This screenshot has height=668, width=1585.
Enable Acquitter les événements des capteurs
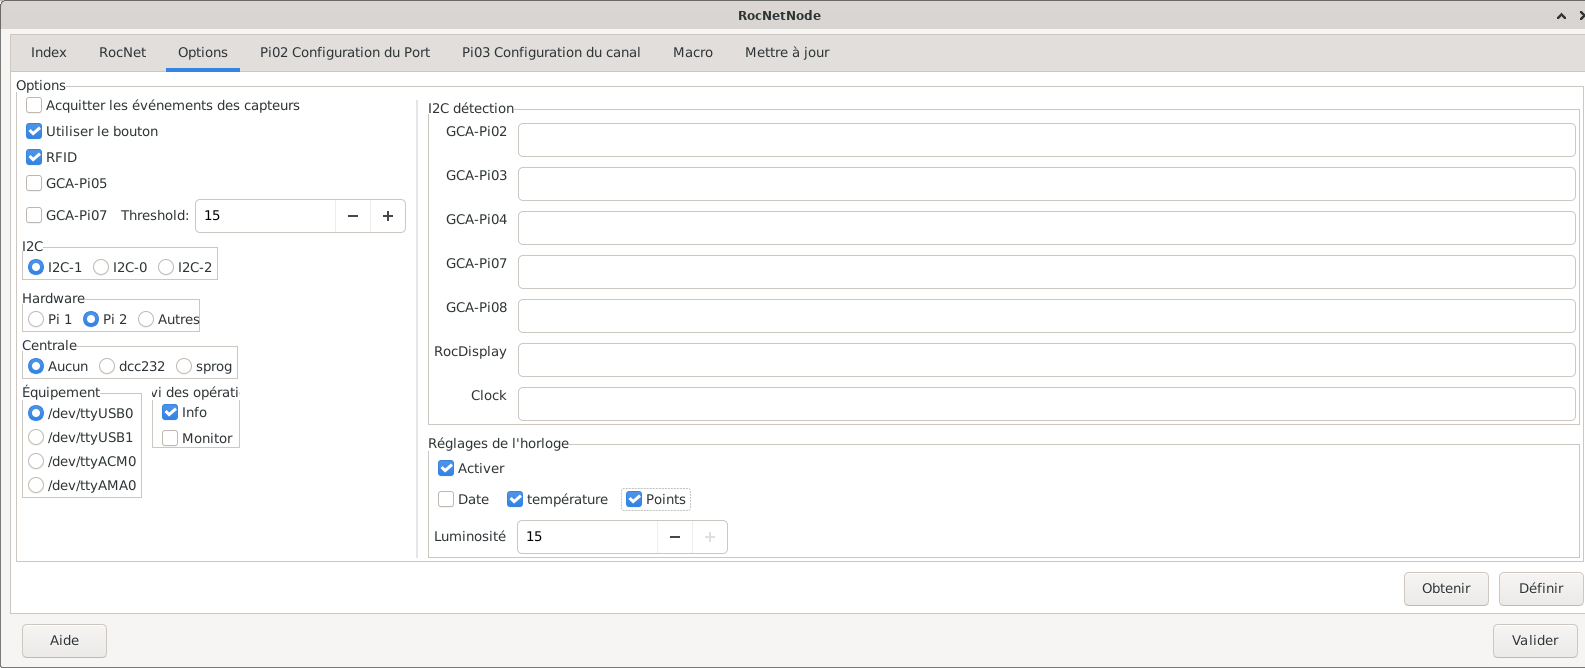coord(35,105)
